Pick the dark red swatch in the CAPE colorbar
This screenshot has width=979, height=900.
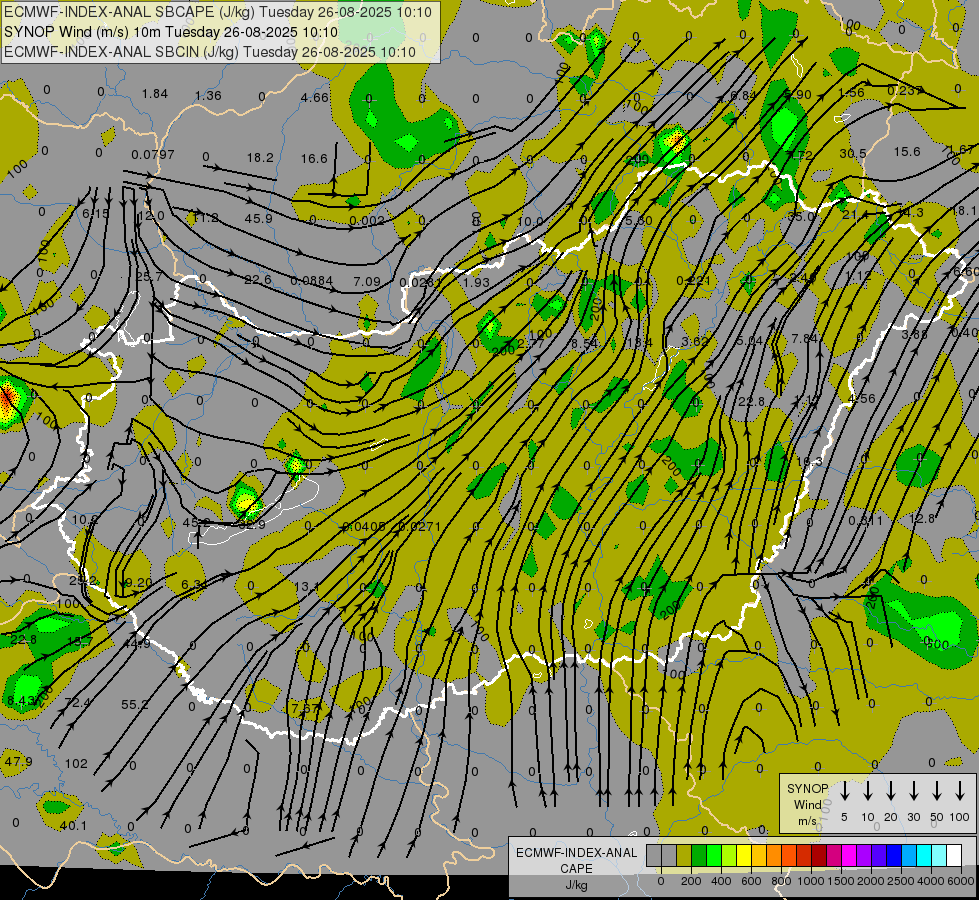[819, 855]
